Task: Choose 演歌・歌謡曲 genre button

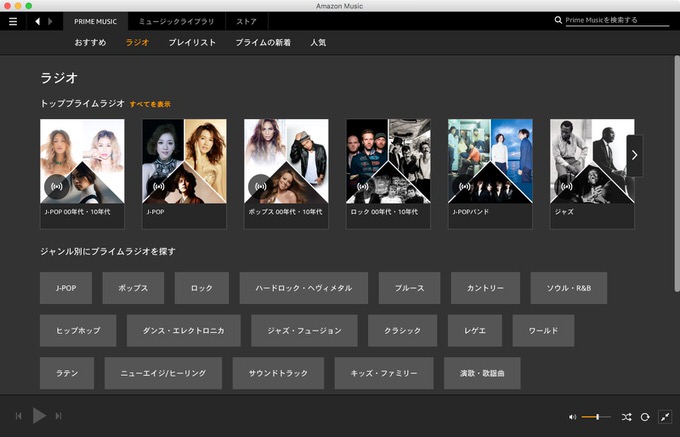Action: coord(482,373)
